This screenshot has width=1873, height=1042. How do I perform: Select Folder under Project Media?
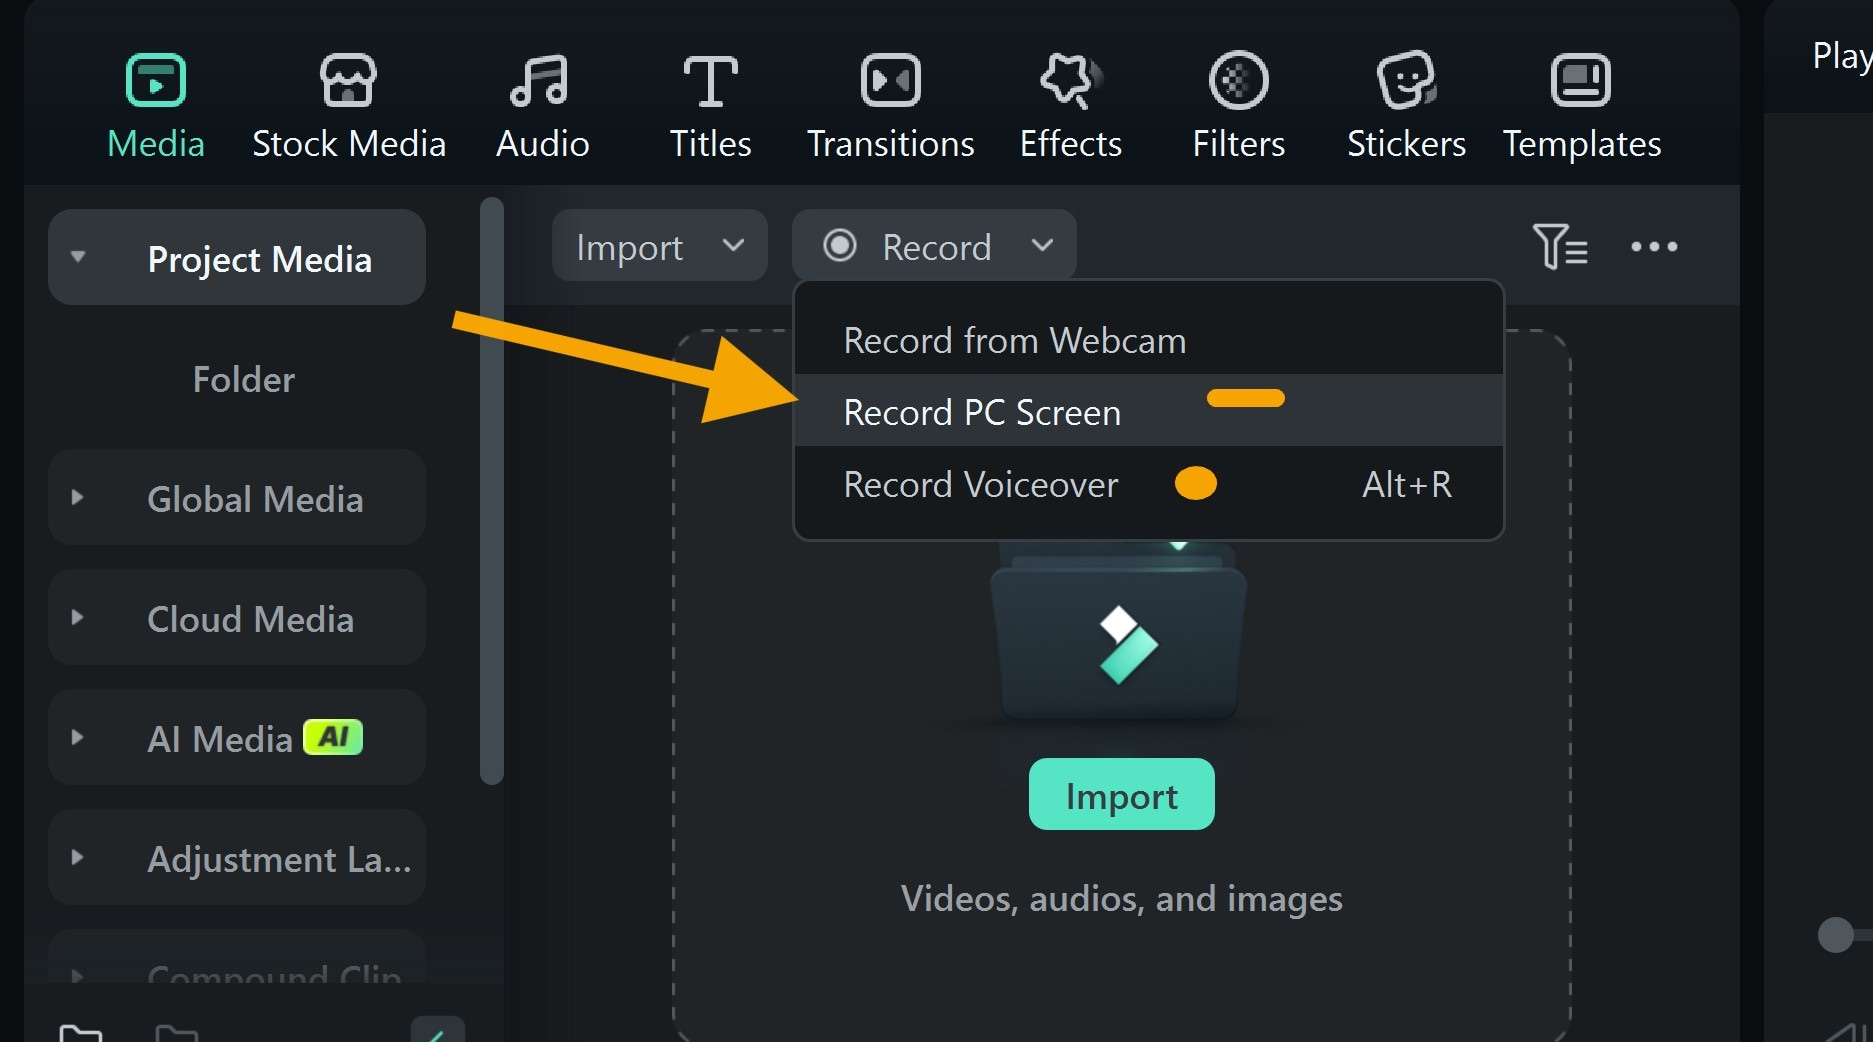coord(243,379)
